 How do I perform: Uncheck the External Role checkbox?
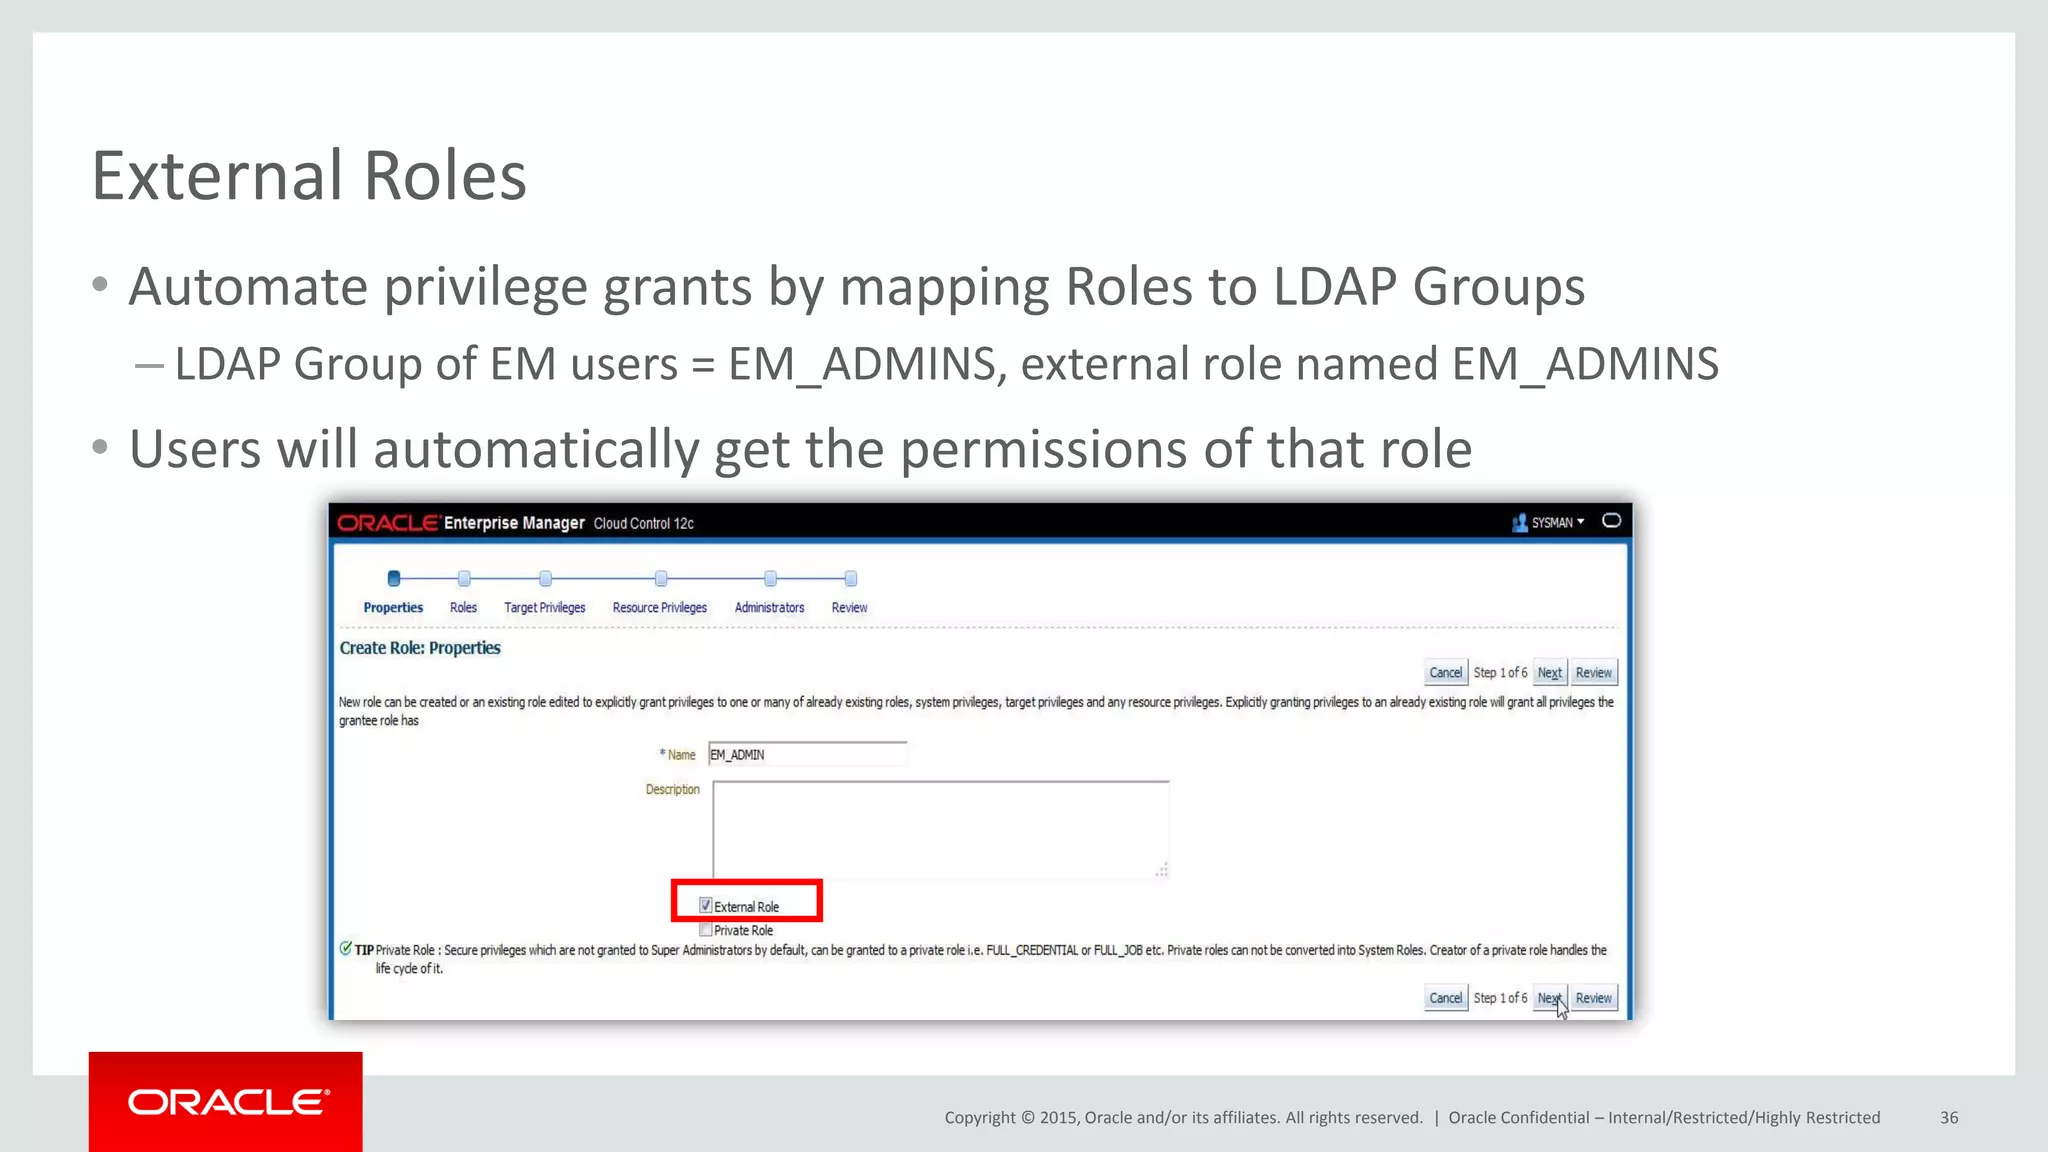pyautogui.click(x=706, y=905)
